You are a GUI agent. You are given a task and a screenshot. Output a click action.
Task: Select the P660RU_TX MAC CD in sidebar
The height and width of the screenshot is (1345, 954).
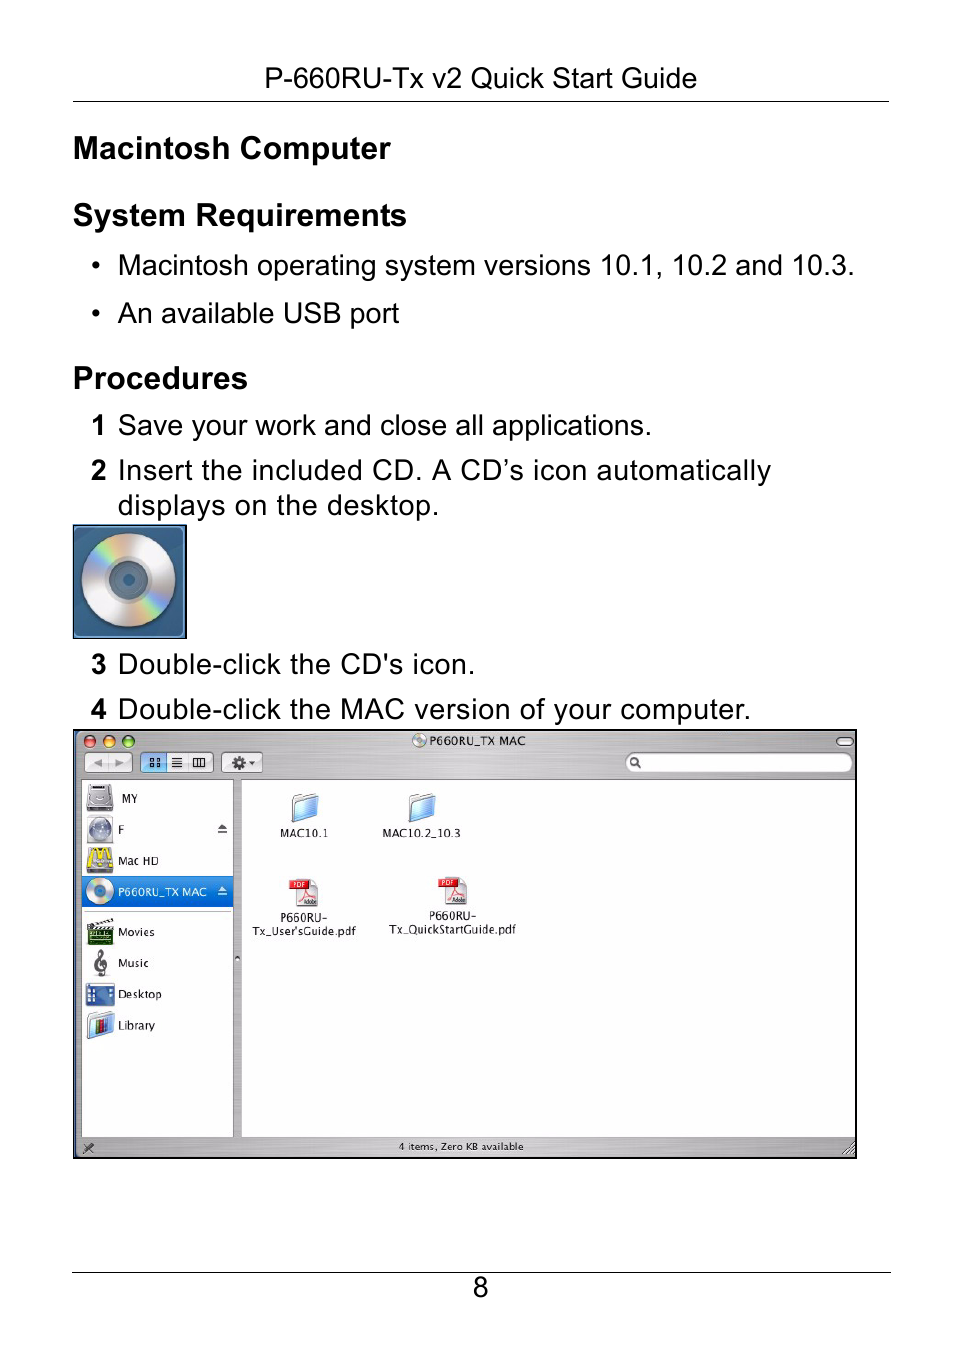point(158,891)
